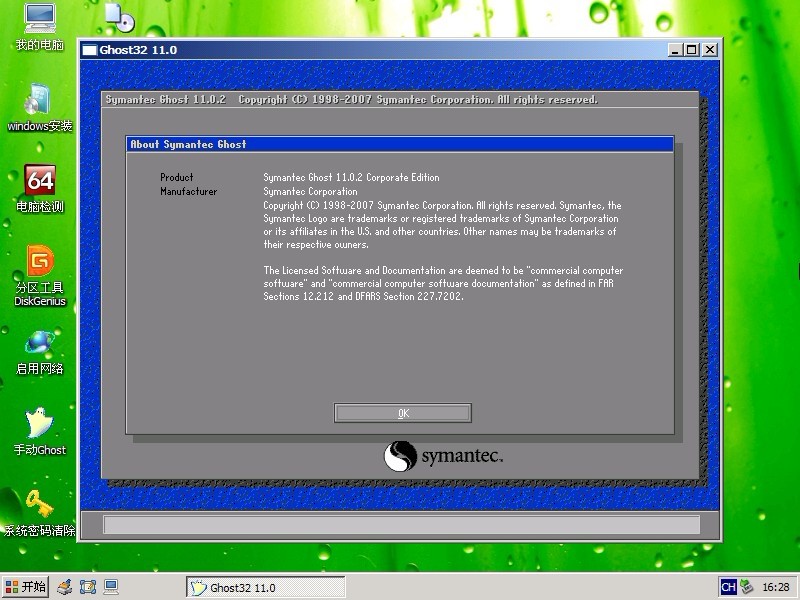Open the 手动Ghost desktop icon
This screenshot has width=800, height=600.
39,431
